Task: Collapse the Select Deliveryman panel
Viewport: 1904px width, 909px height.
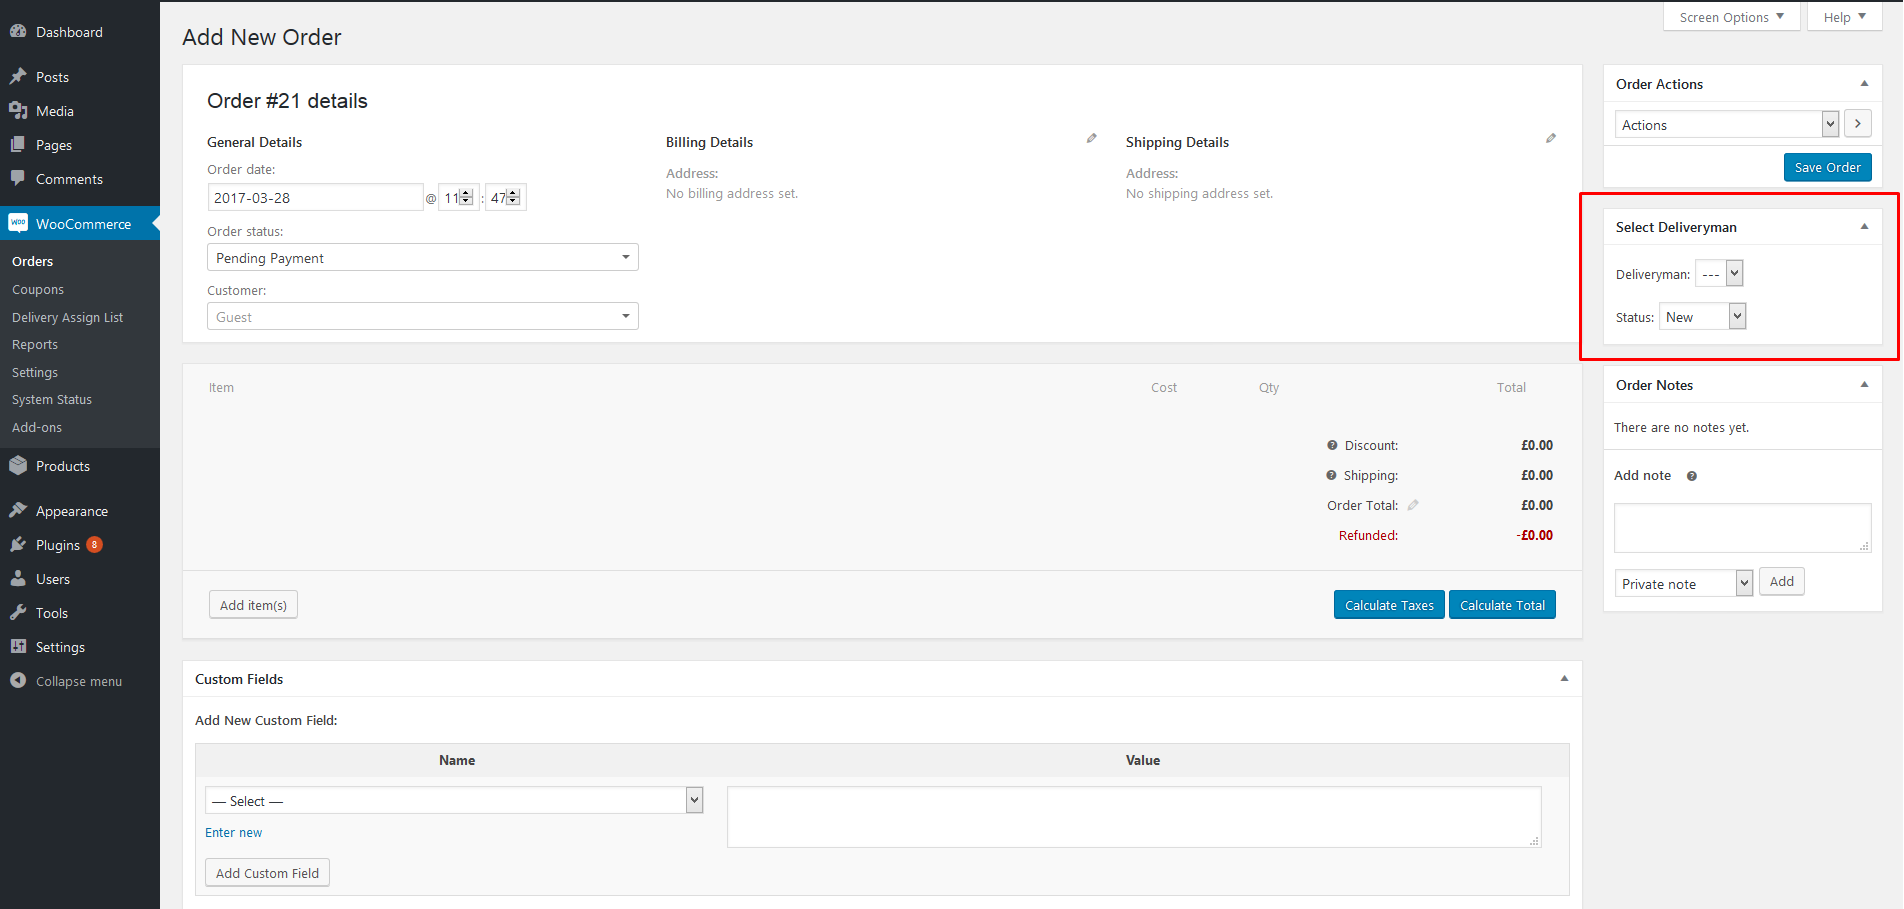Action: click(1864, 227)
